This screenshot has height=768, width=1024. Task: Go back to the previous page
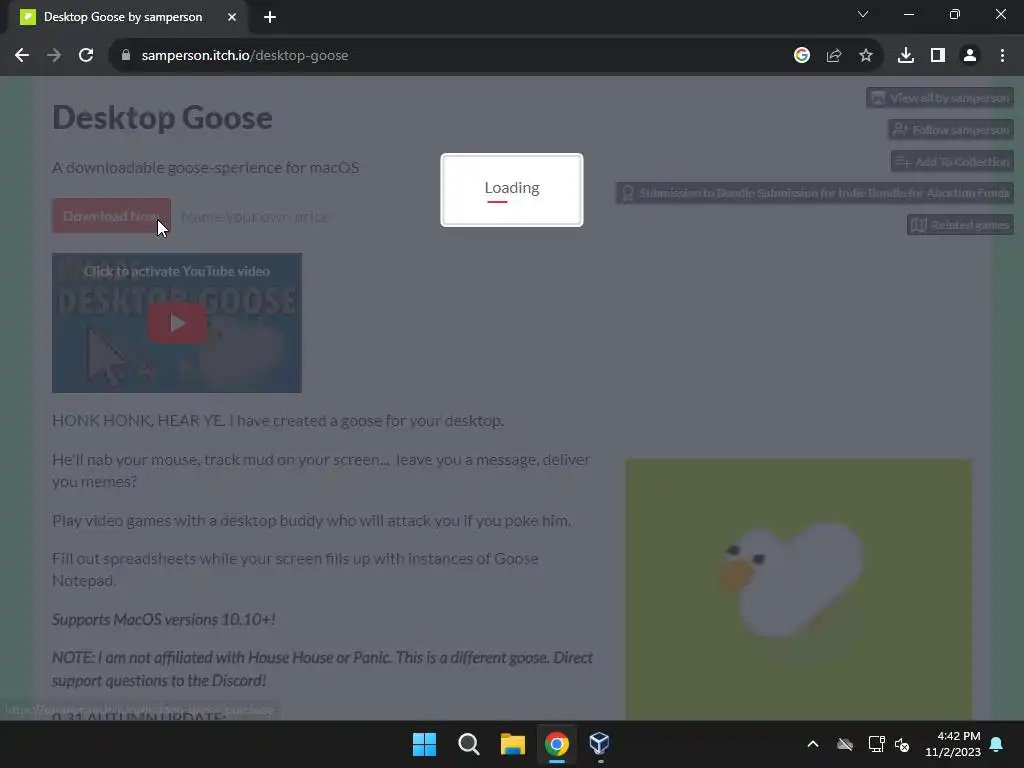click(x=22, y=56)
